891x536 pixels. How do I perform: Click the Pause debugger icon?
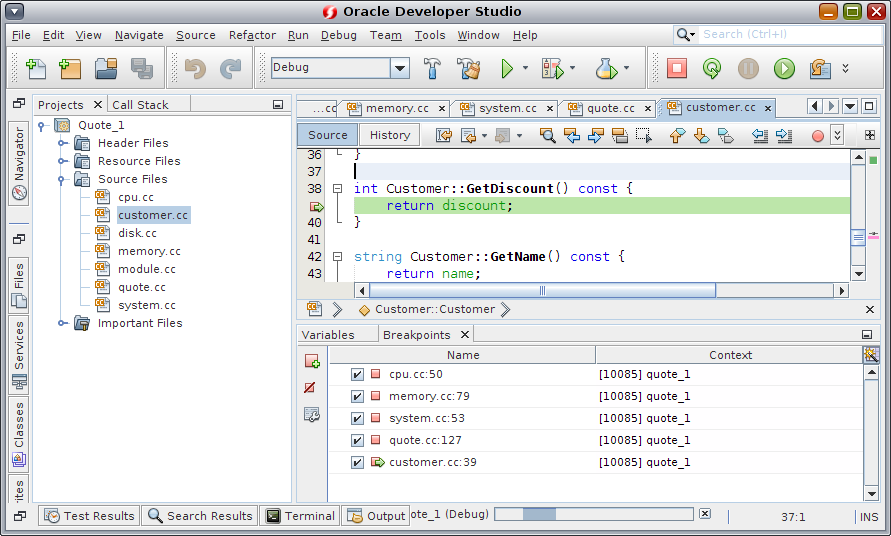(x=748, y=68)
